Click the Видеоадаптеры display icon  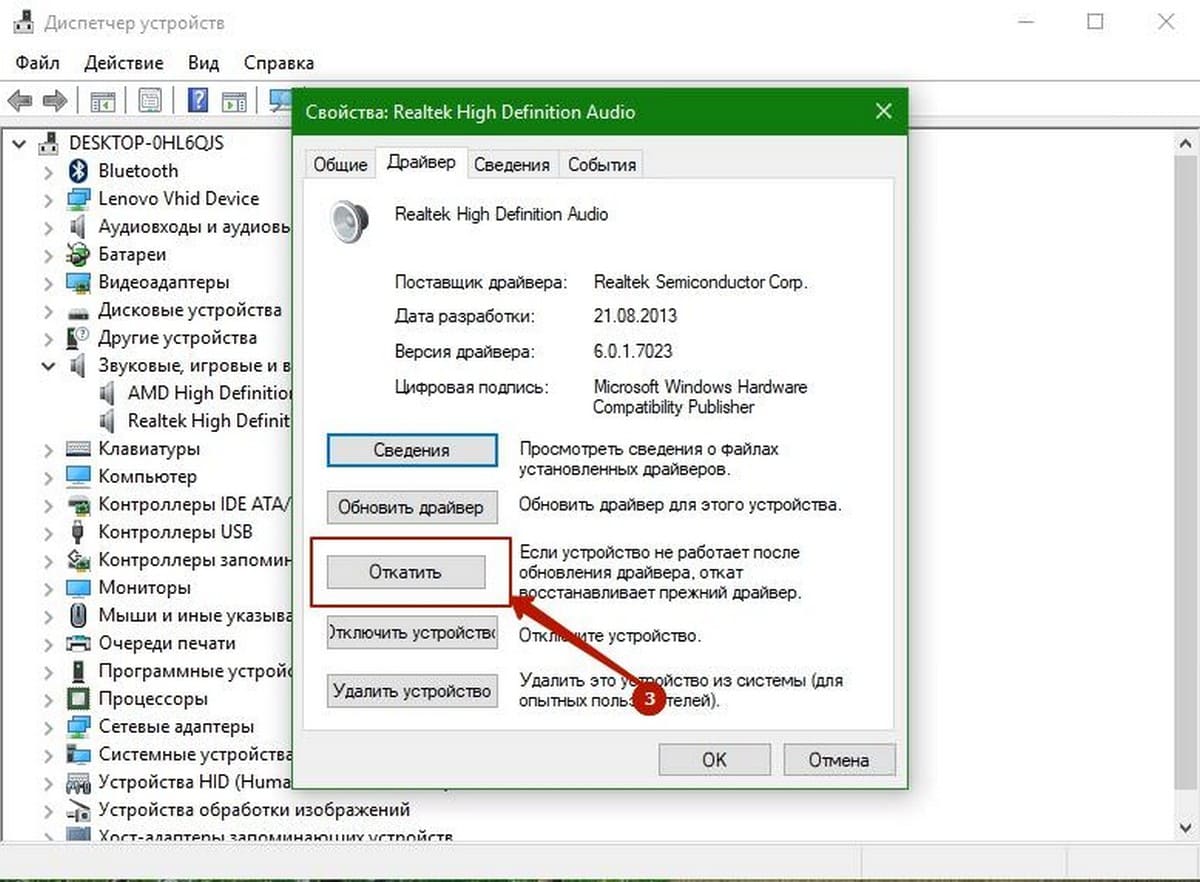(x=78, y=282)
